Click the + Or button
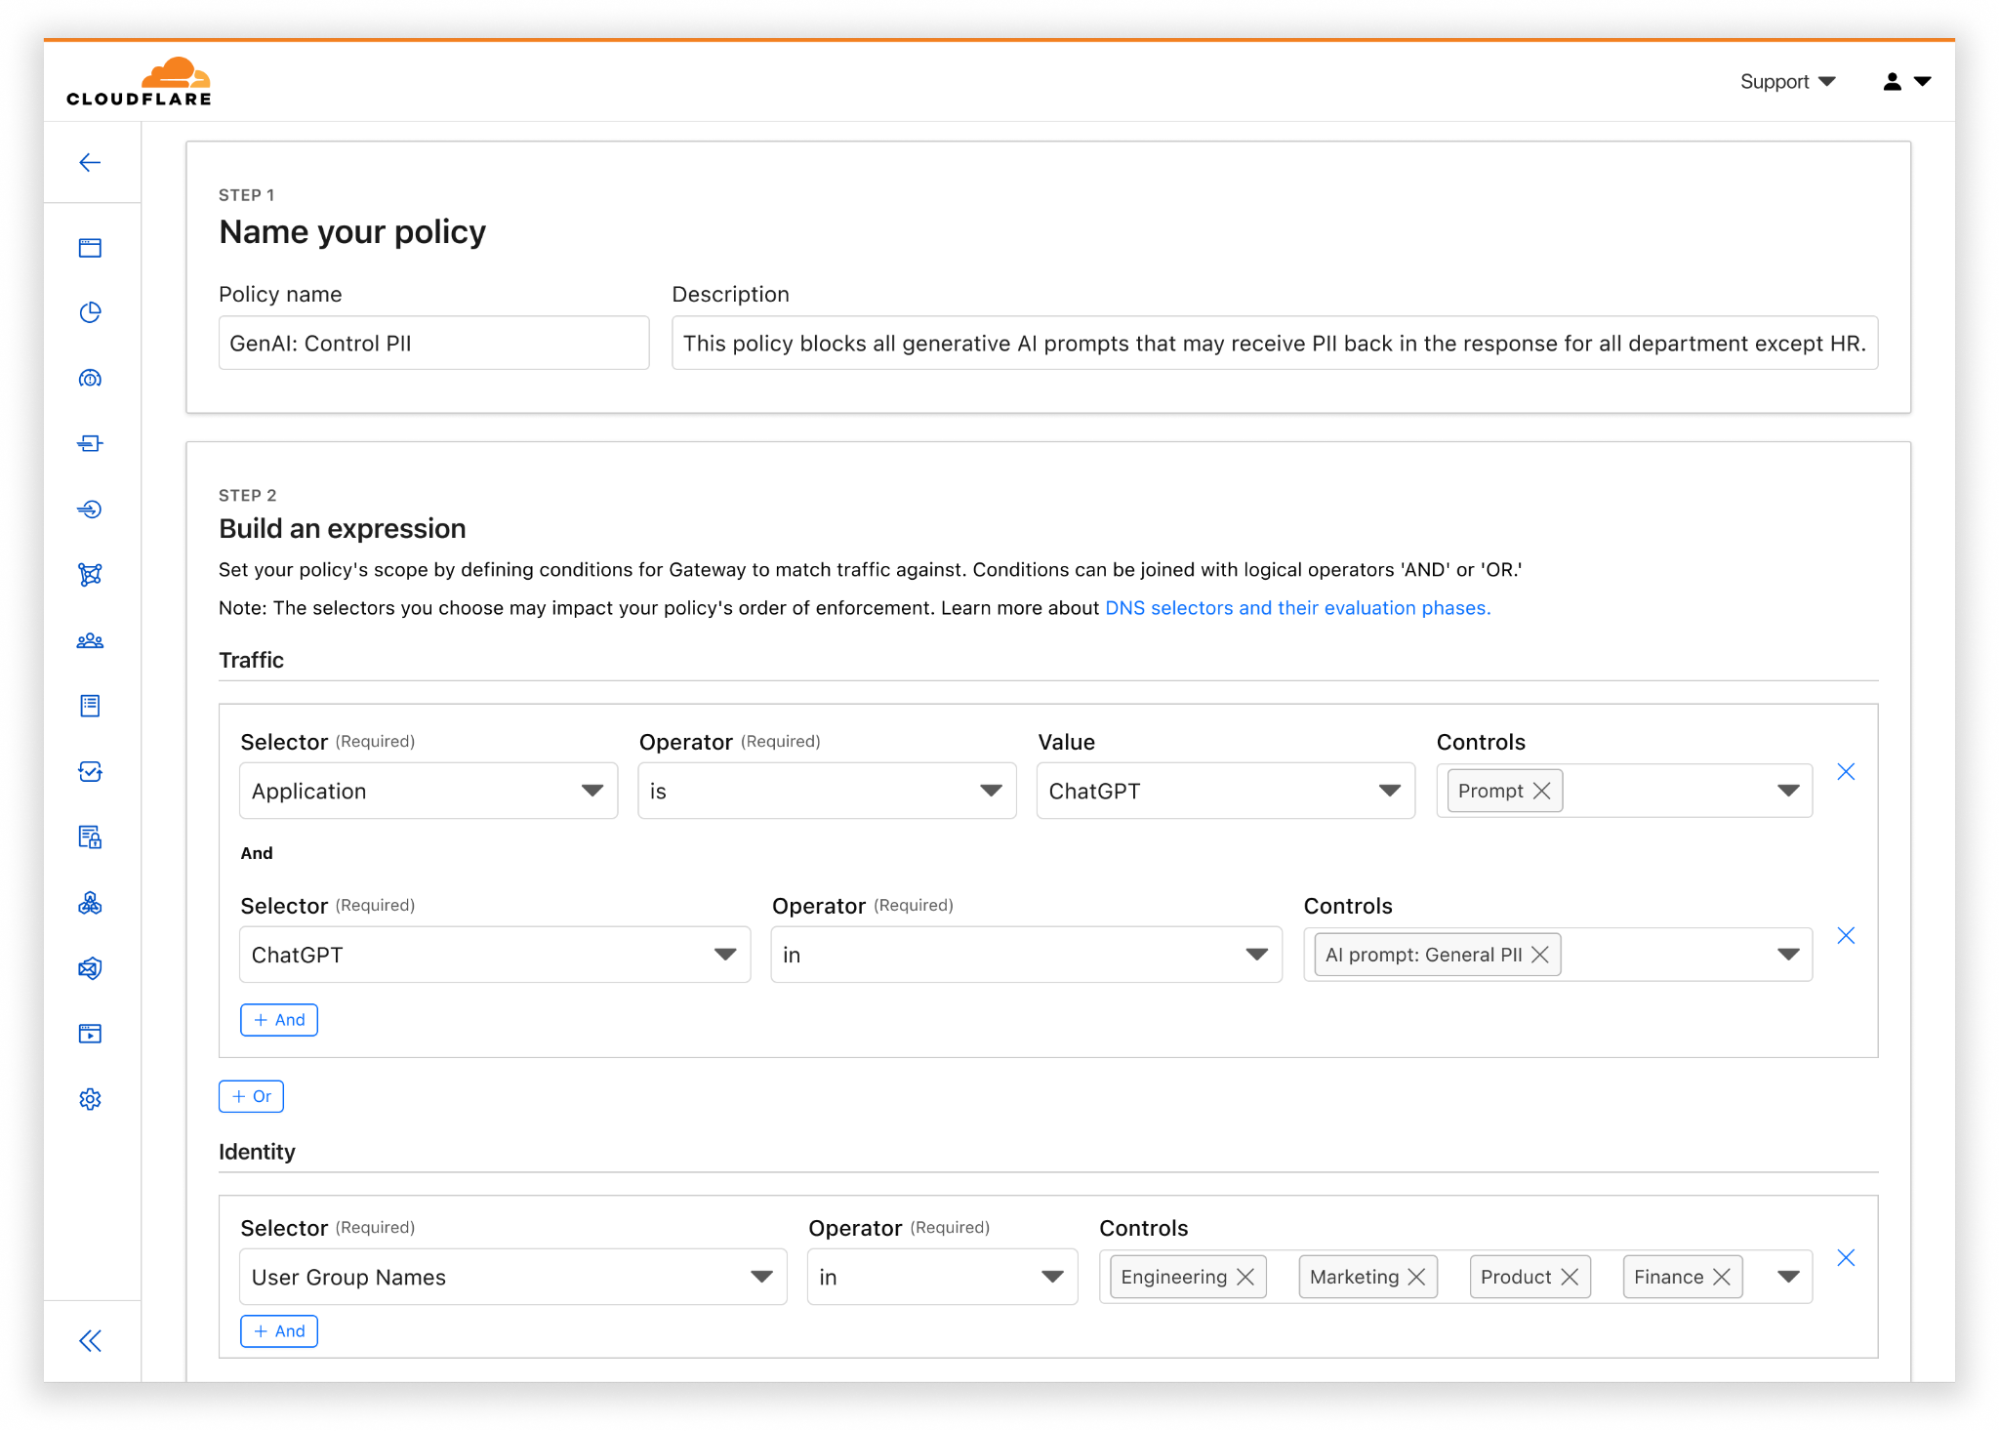 click(251, 1096)
